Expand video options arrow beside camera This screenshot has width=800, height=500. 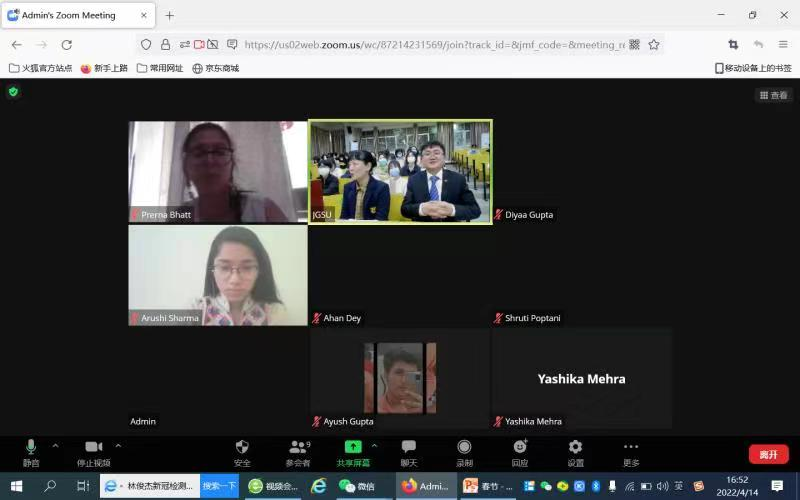pyautogui.click(x=118, y=445)
